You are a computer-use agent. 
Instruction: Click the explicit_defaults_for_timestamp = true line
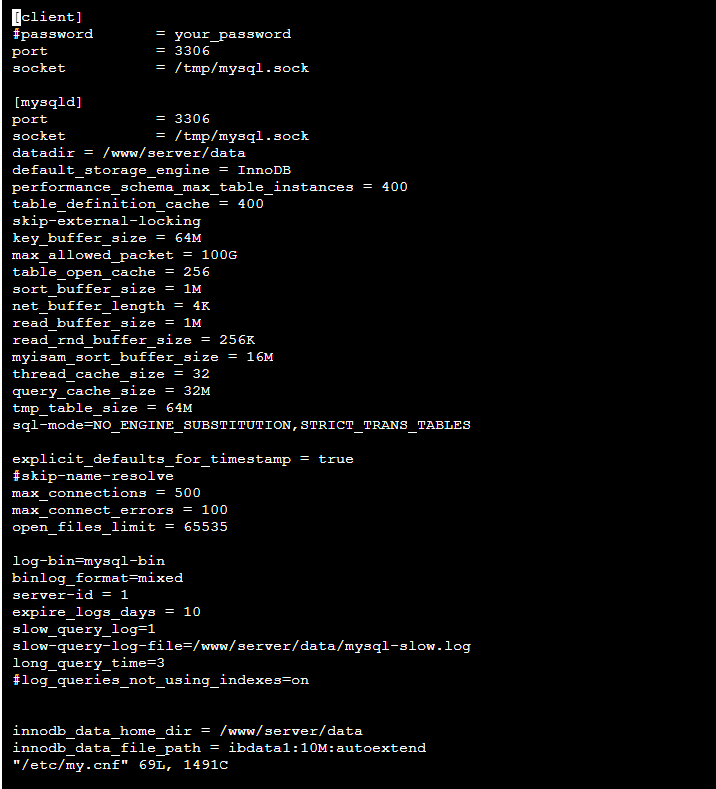tap(183, 459)
